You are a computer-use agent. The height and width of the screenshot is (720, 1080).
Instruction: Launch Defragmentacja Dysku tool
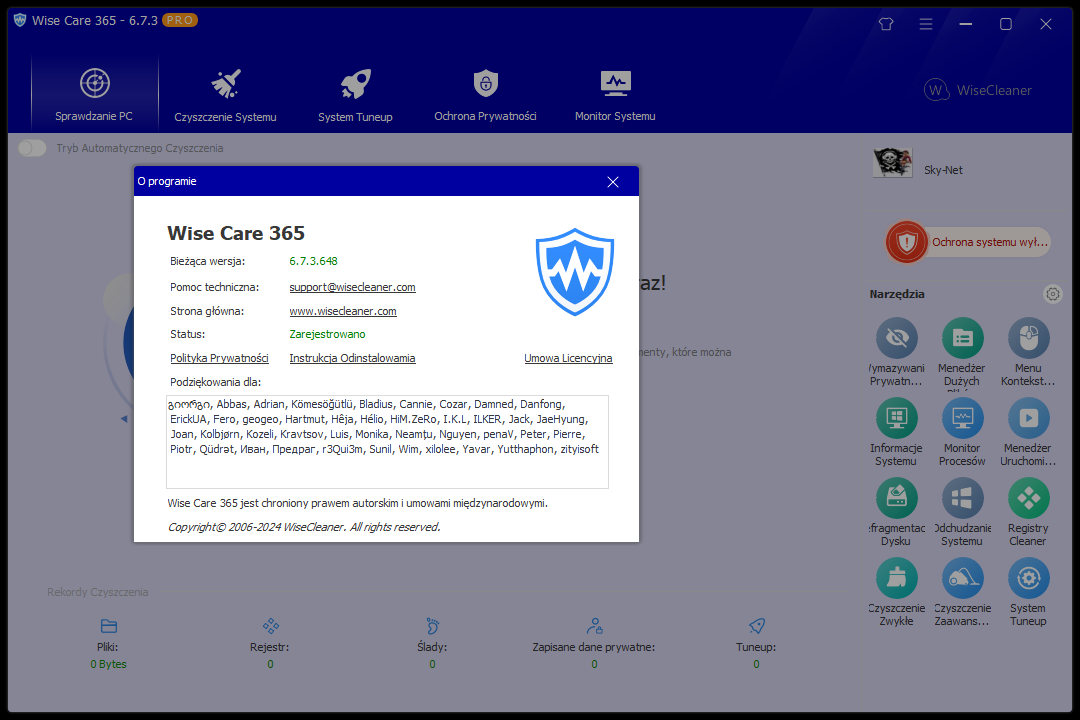tap(896, 512)
